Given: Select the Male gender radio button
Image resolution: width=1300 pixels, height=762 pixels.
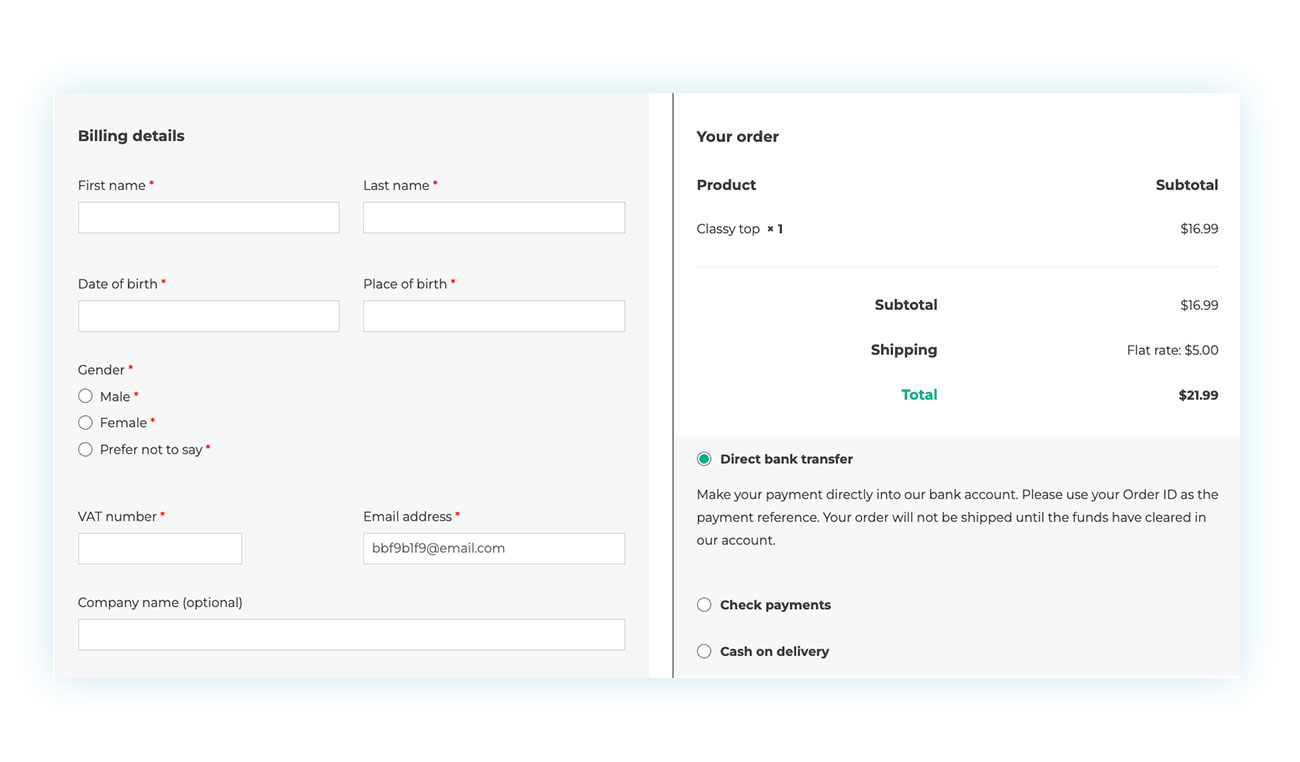Looking at the screenshot, I should pyautogui.click(x=85, y=395).
